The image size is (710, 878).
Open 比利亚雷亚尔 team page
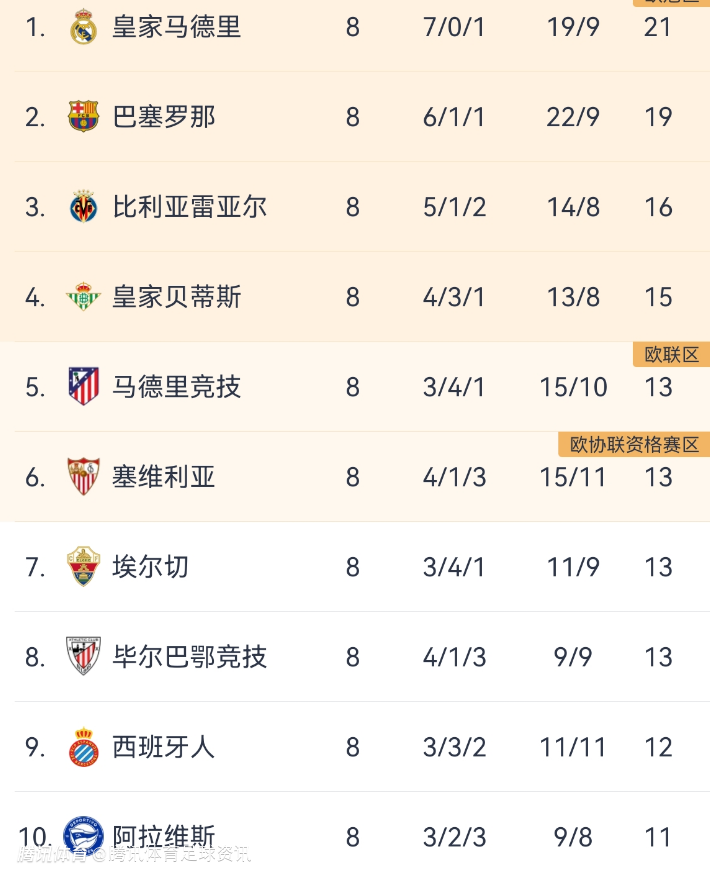[189, 207]
